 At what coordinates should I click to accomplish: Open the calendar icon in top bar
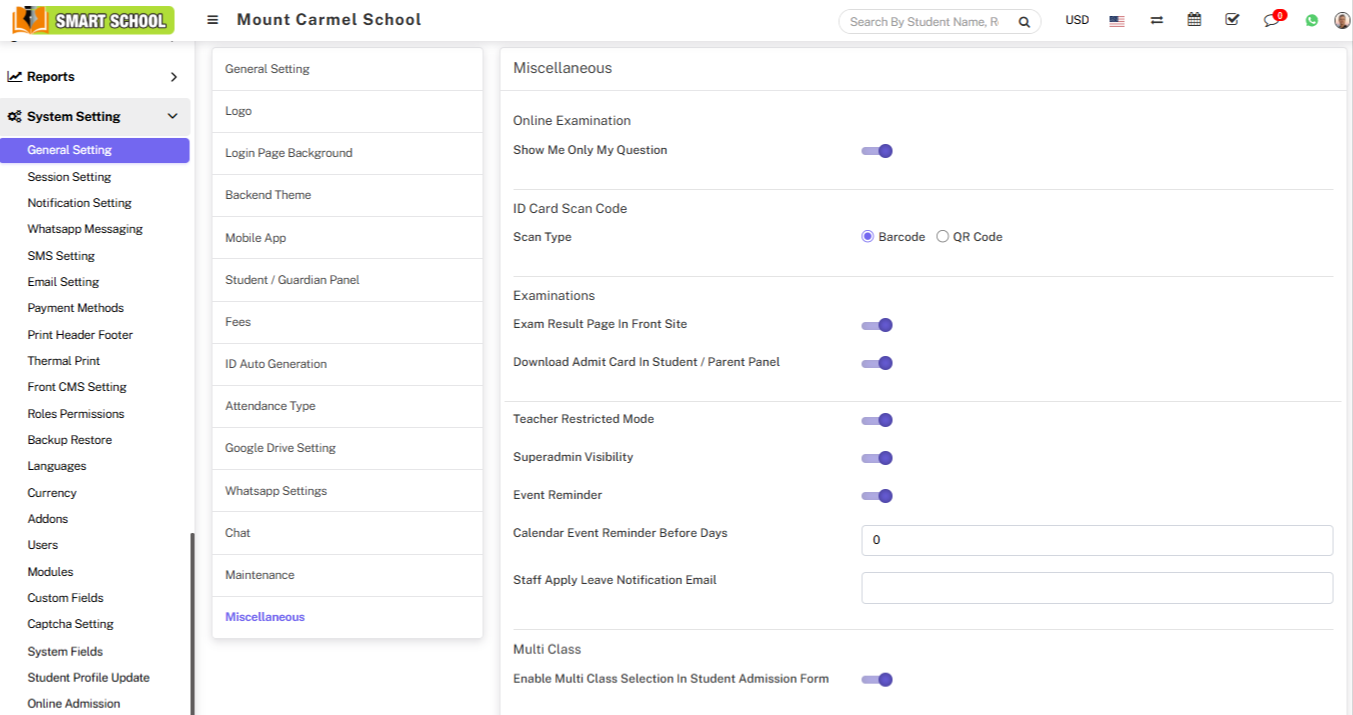point(1194,20)
